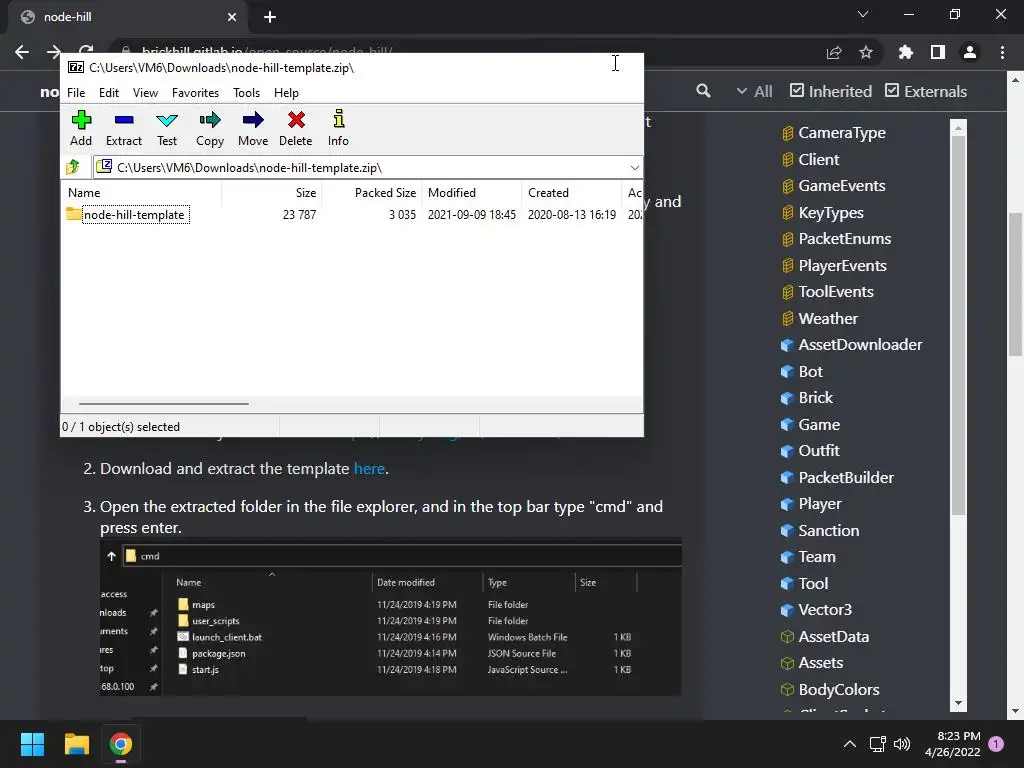The height and width of the screenshot is (768, 1024).
Task: Toggle the Inherited checkbox on the docs page
Action: (x=796, y=90)
